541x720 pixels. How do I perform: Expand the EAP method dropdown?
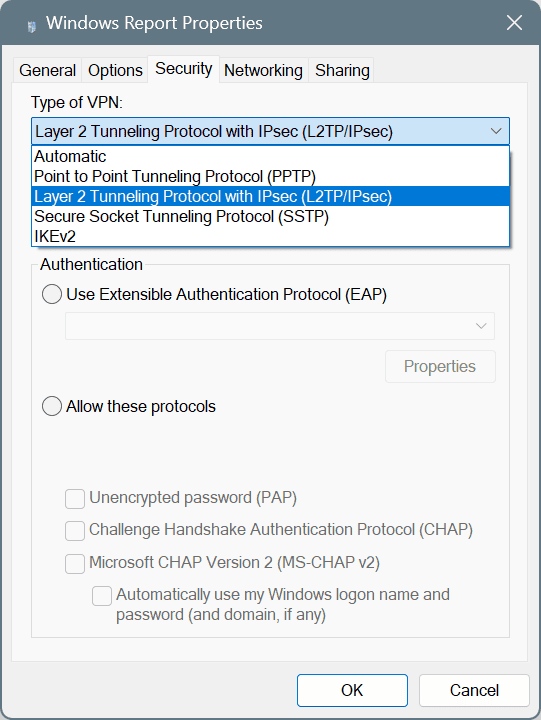[280, 326]
